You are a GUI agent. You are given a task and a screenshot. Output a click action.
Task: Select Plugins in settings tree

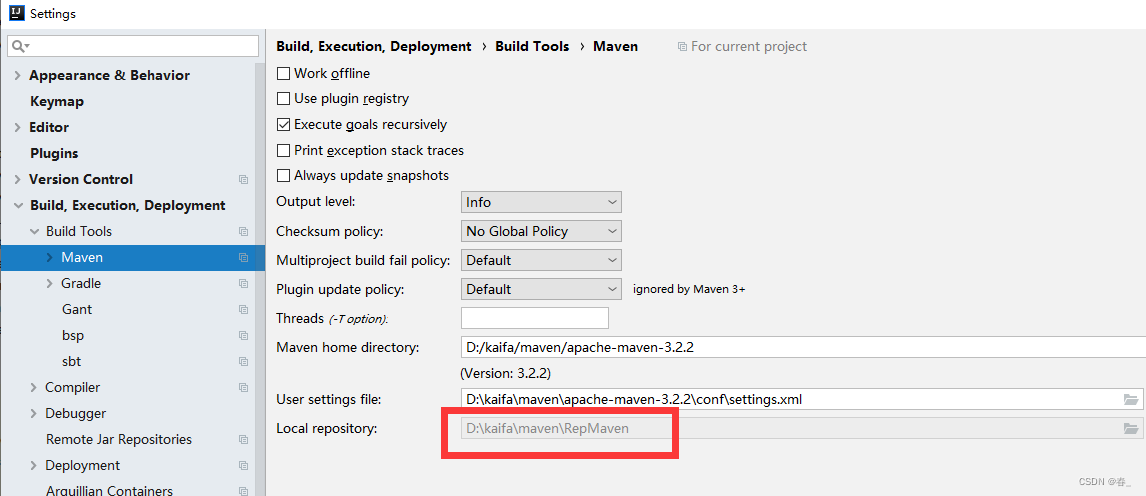coord(54,153)
